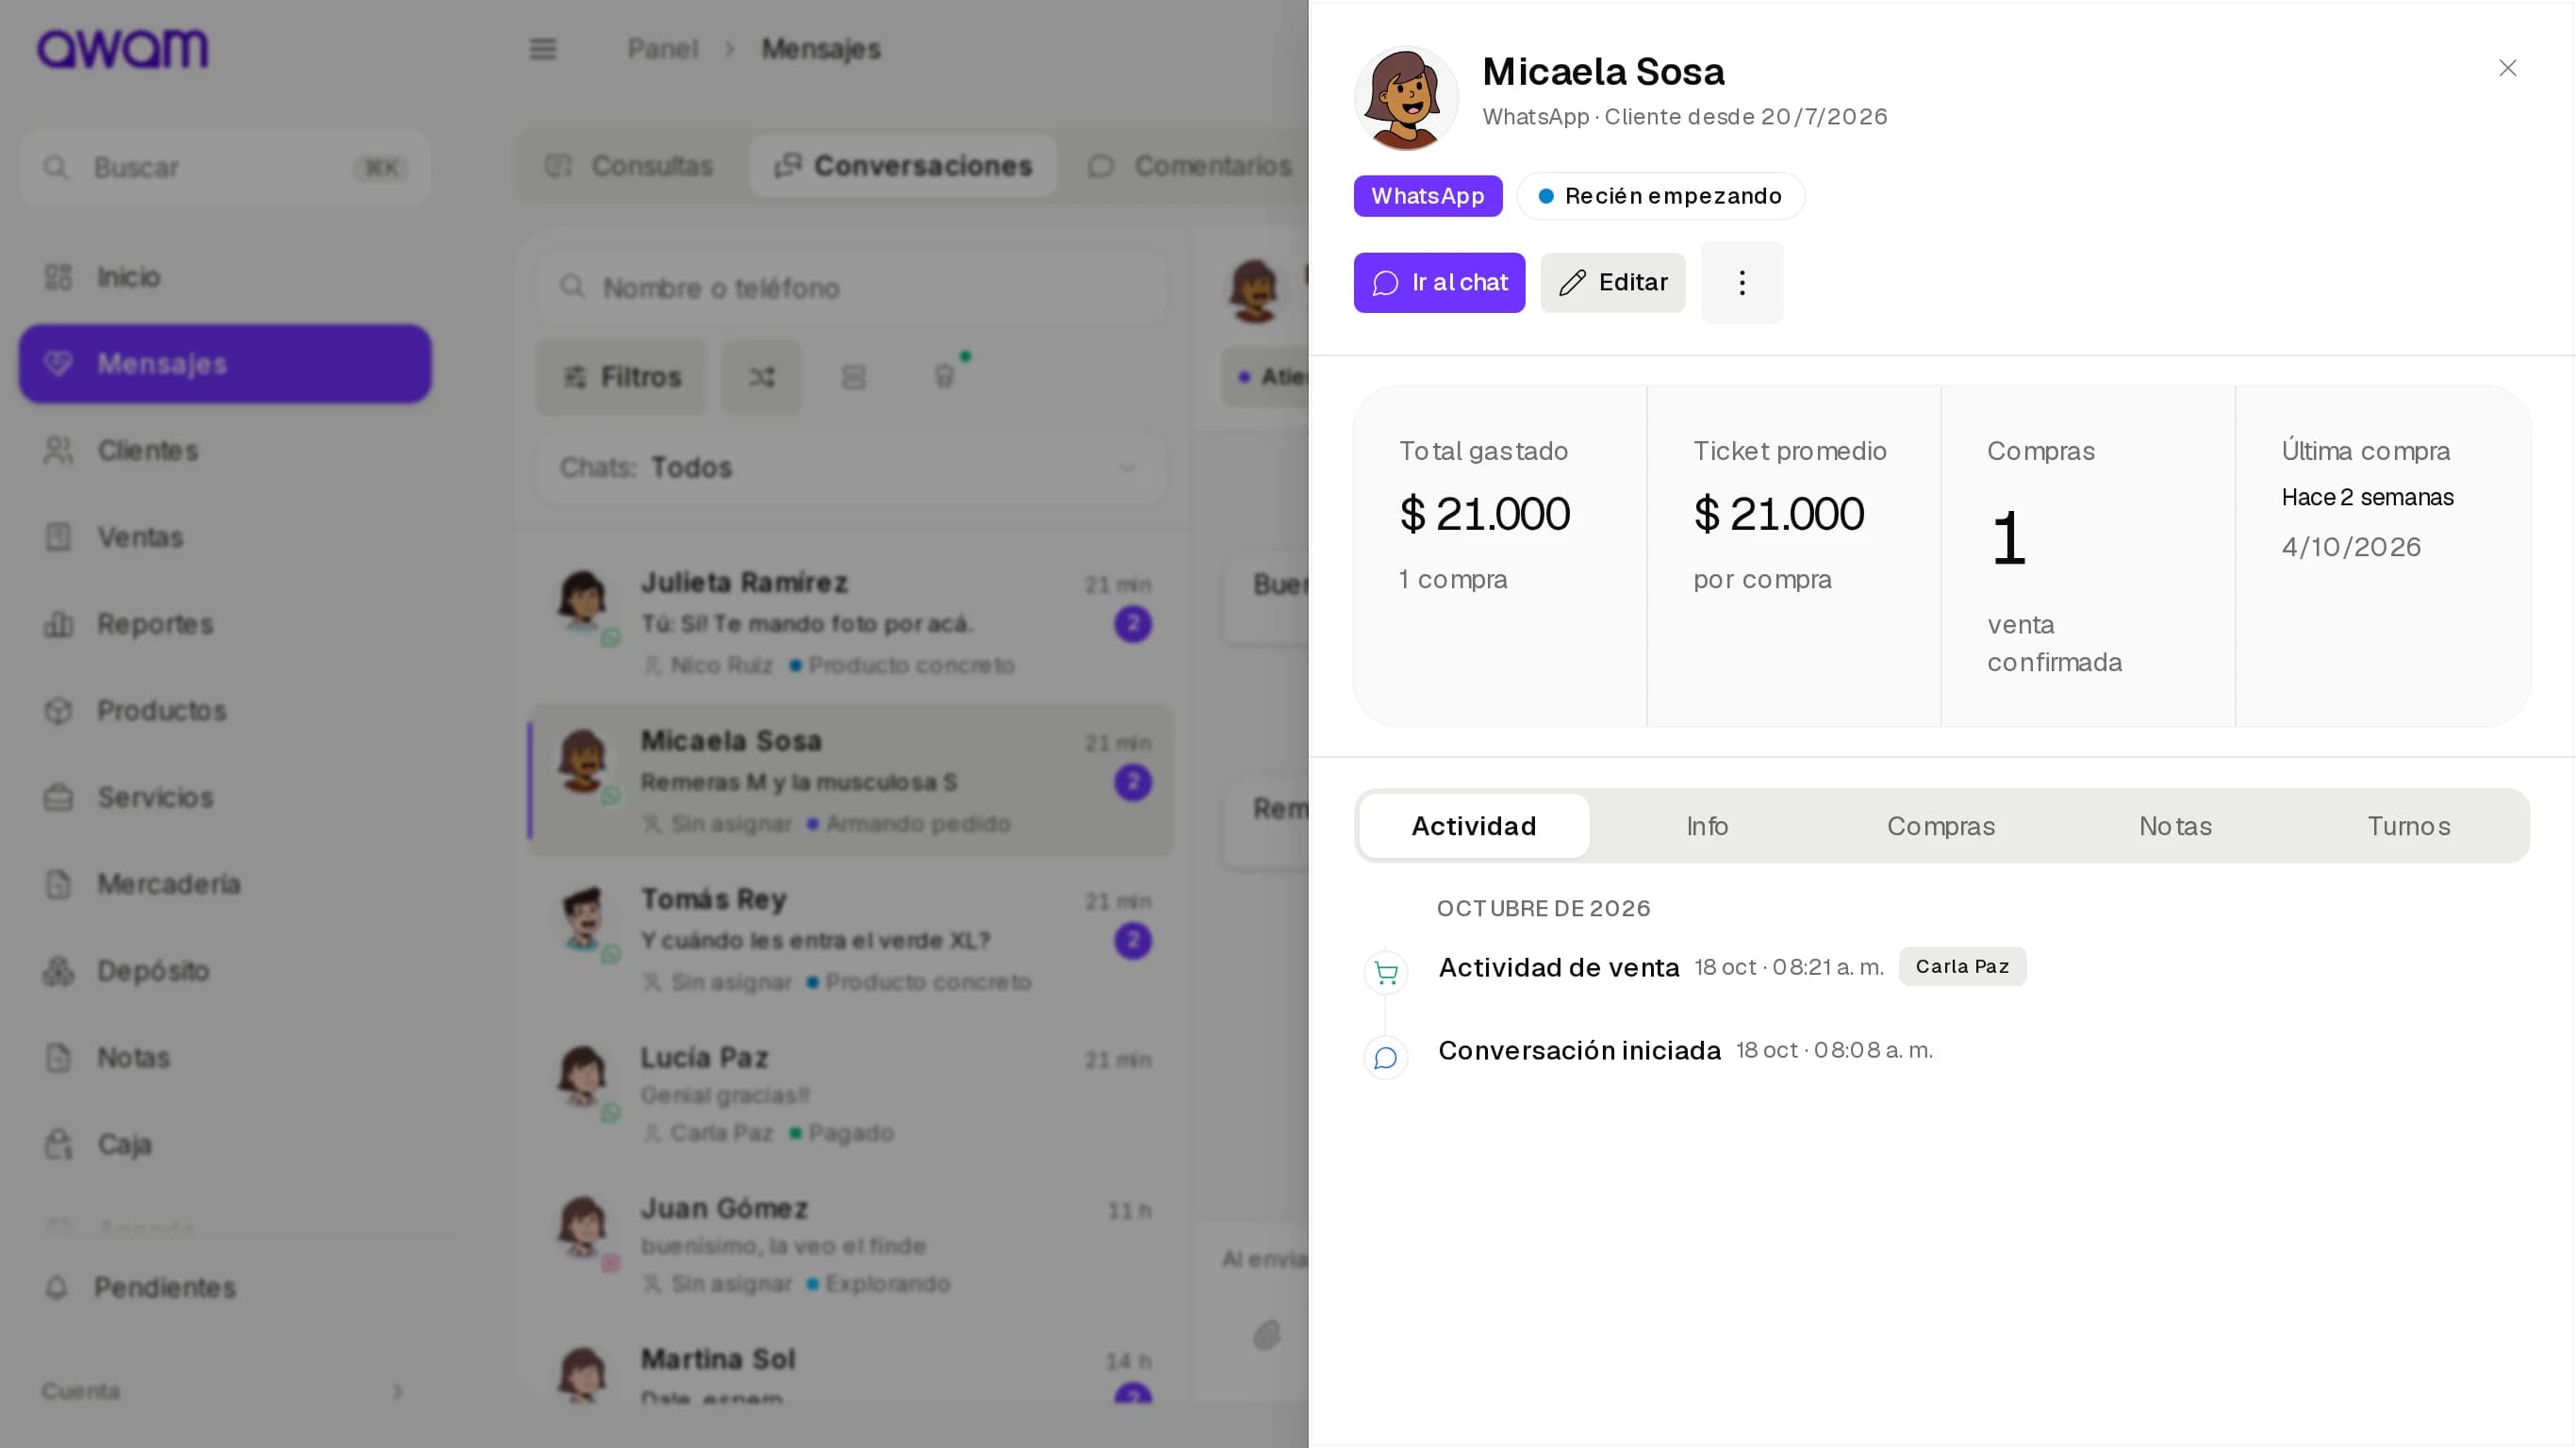This screenshot has width=2576, height=1448.
Task: Click the Editar button
Action: [1612, 283]
